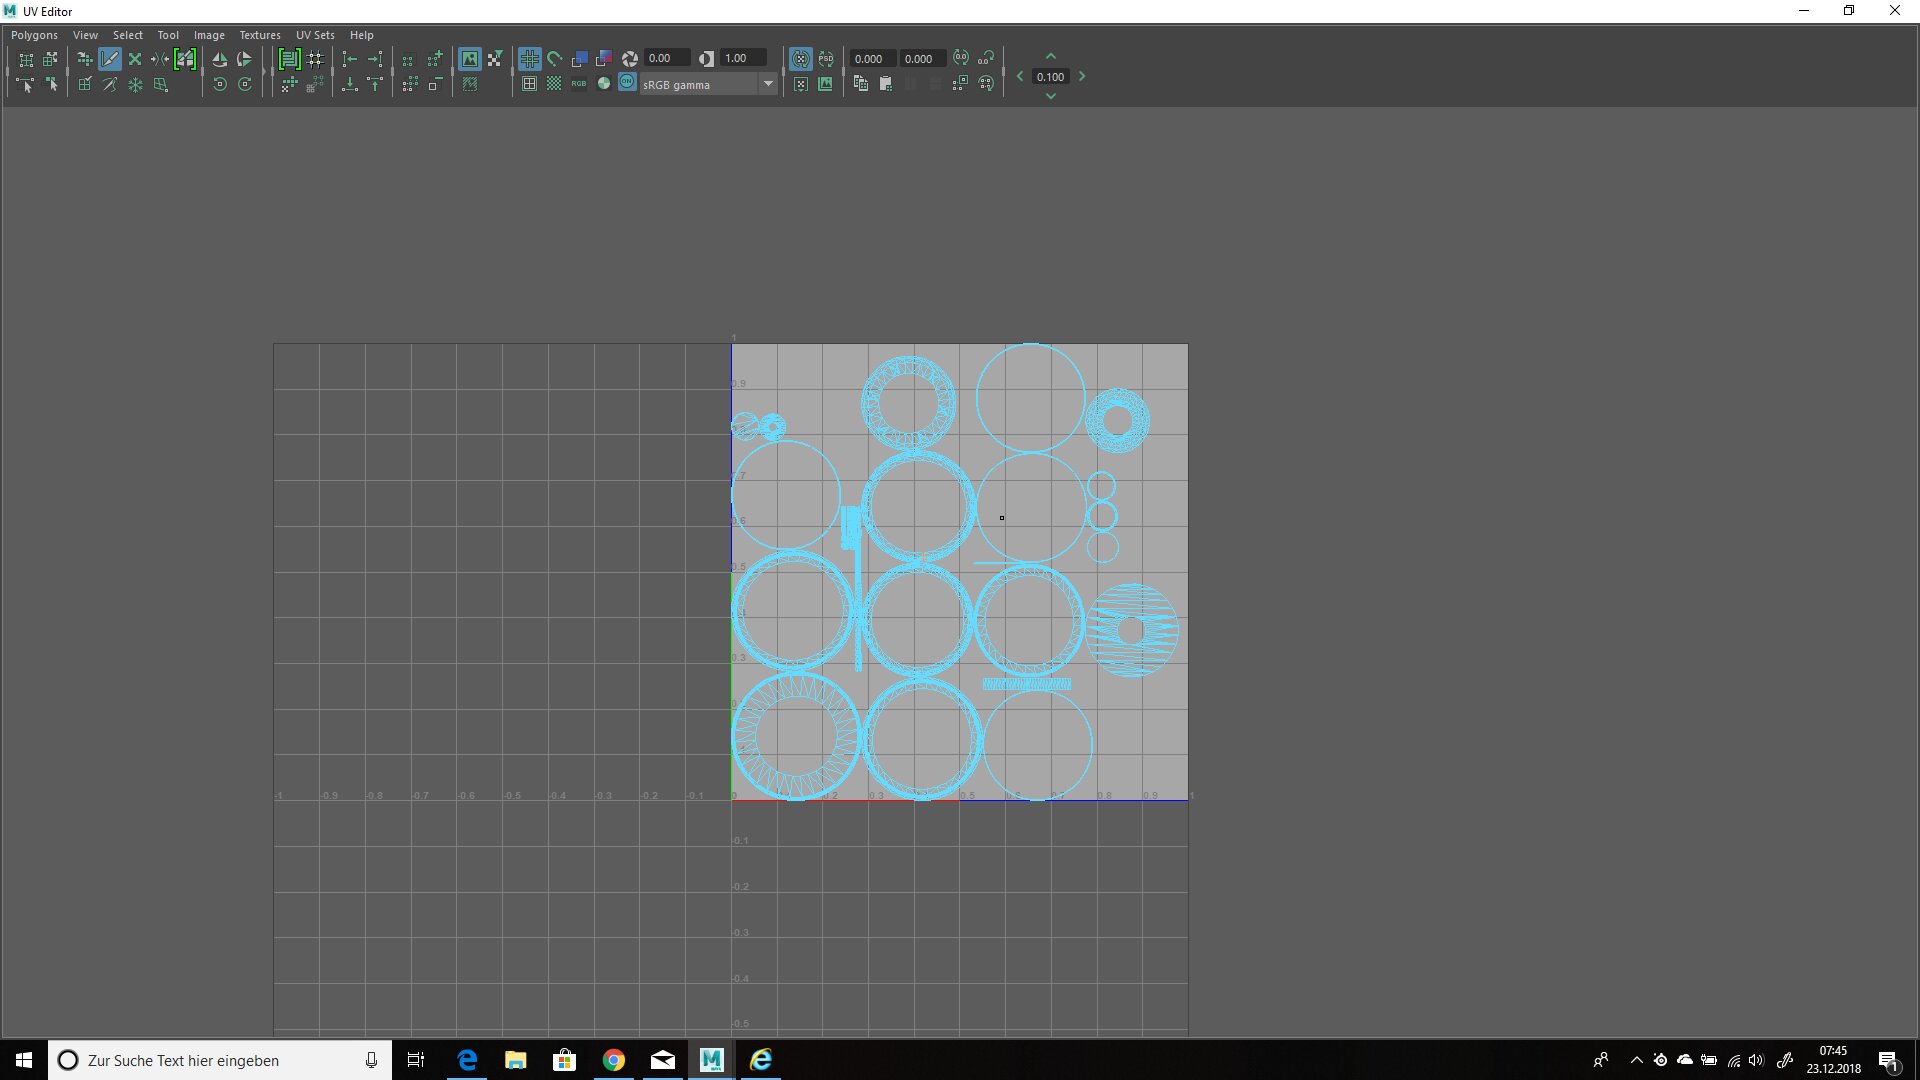
Task: Select the UV lattice tool icon
Action: (x=26, y=59)
